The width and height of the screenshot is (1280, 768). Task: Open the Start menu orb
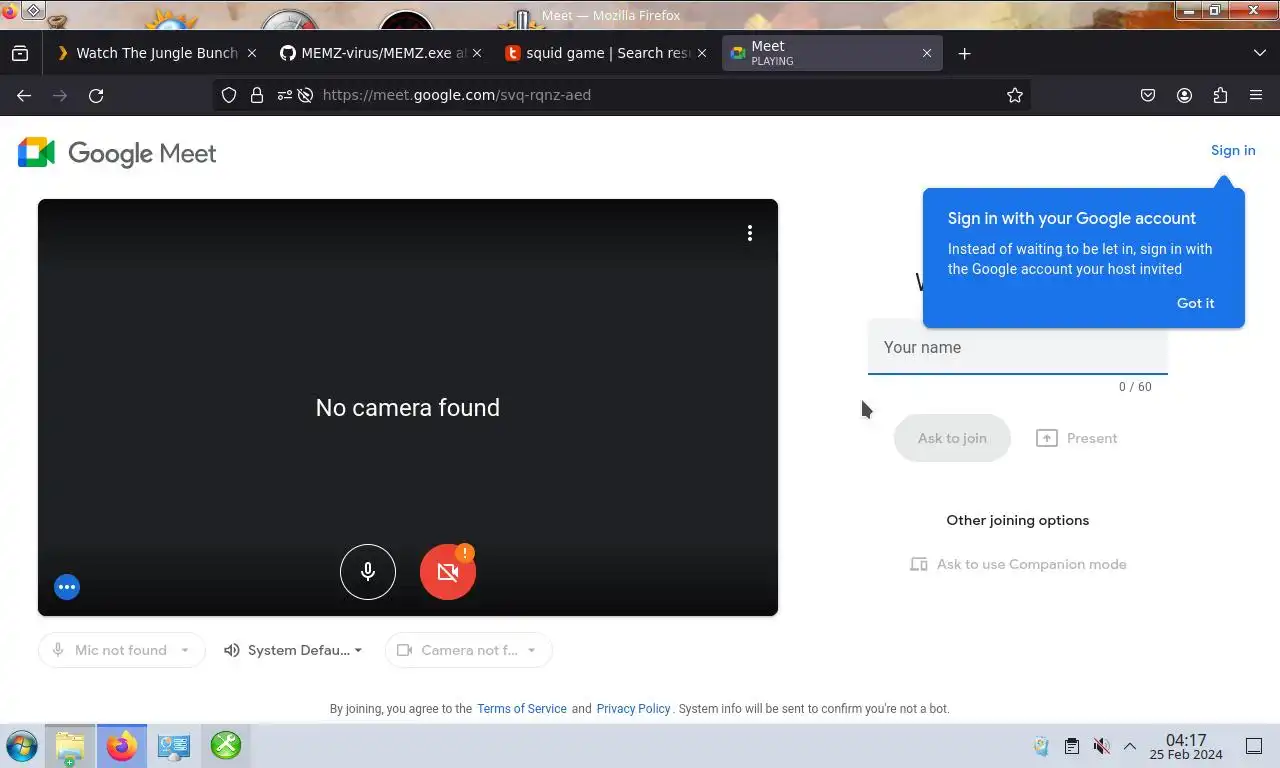(x=21, y=746)
